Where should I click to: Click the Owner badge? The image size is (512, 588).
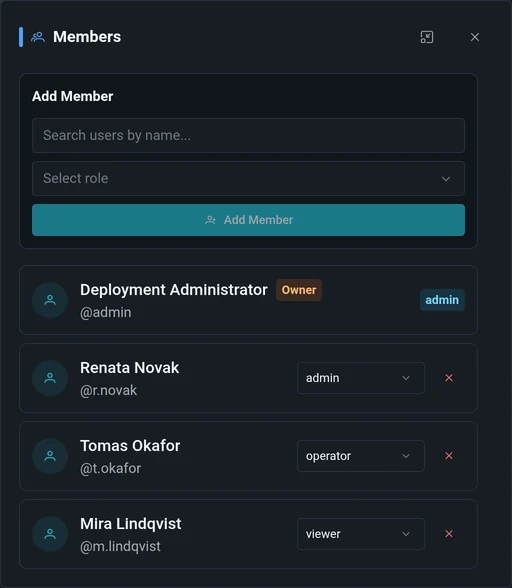tap(299, 290)
